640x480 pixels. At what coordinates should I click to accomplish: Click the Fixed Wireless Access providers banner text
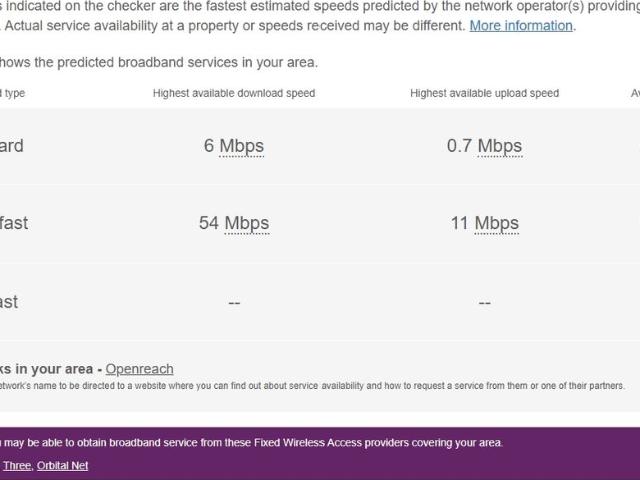(250, 442)
